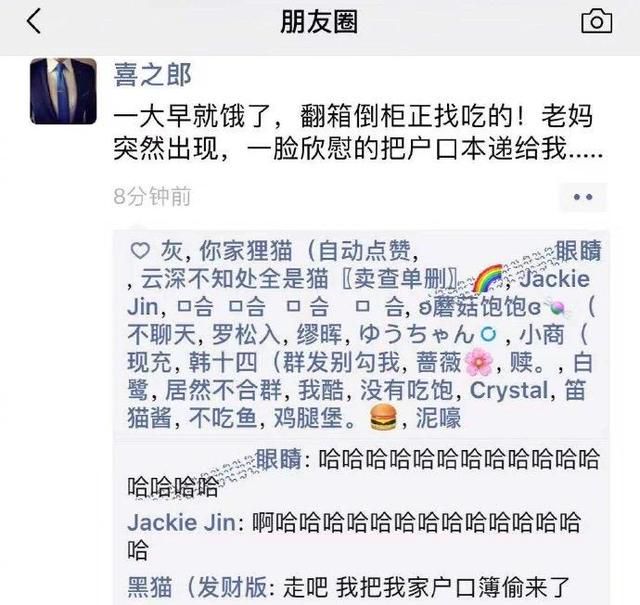Open liker 罗松入 profile
This screenshot has height=605, width=640.
point(246,335)
